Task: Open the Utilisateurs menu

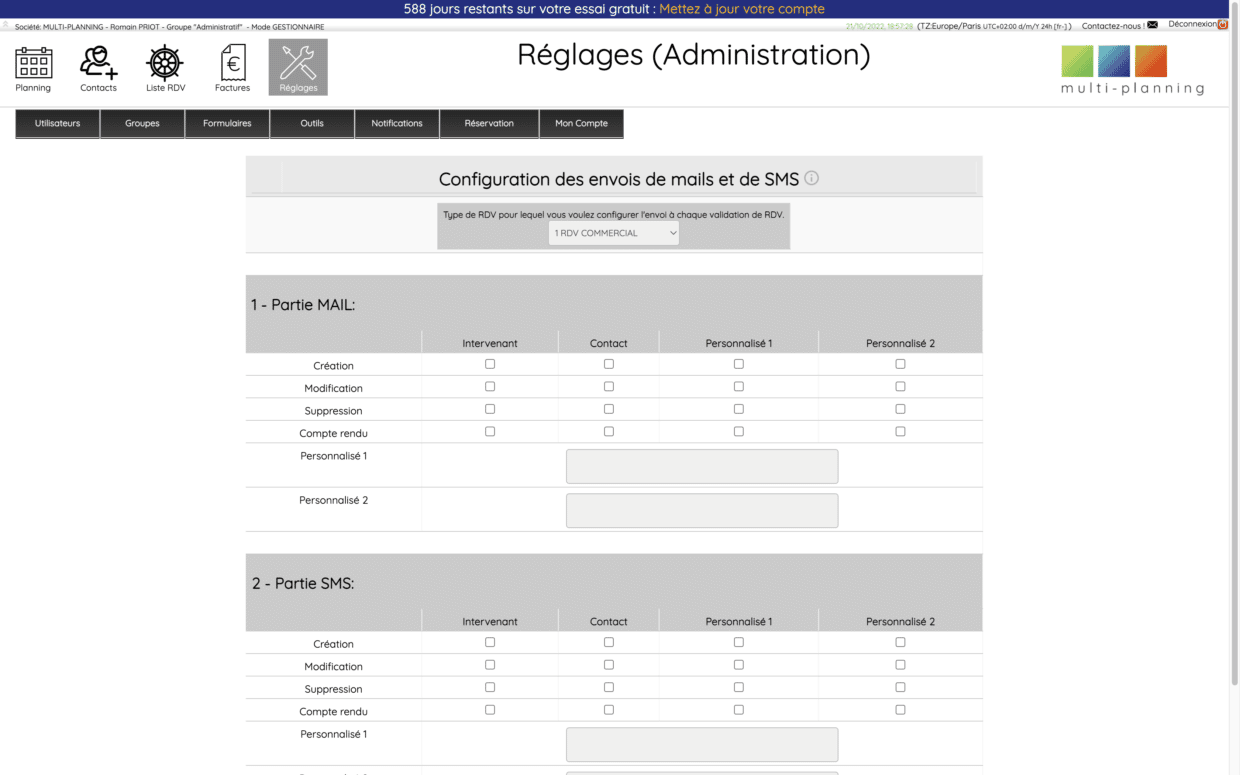Action: coord(57,124)
